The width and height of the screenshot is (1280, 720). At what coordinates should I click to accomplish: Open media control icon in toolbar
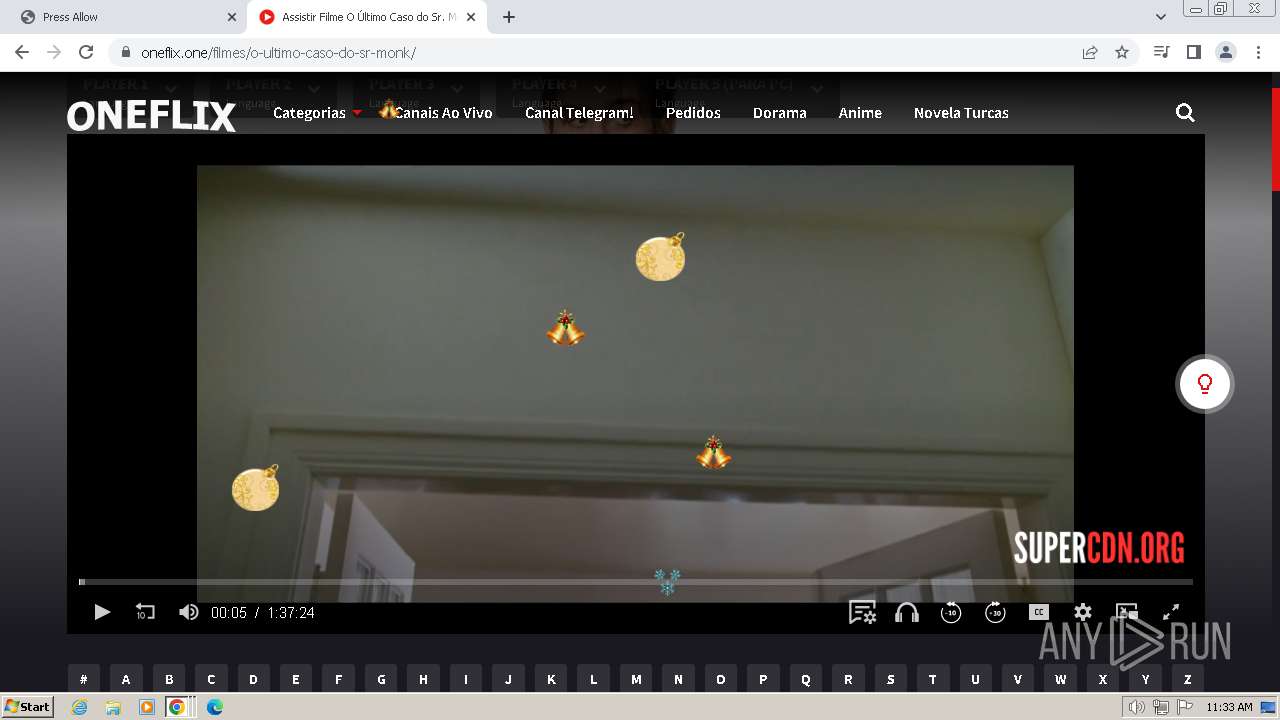[x=1161, y=52]
